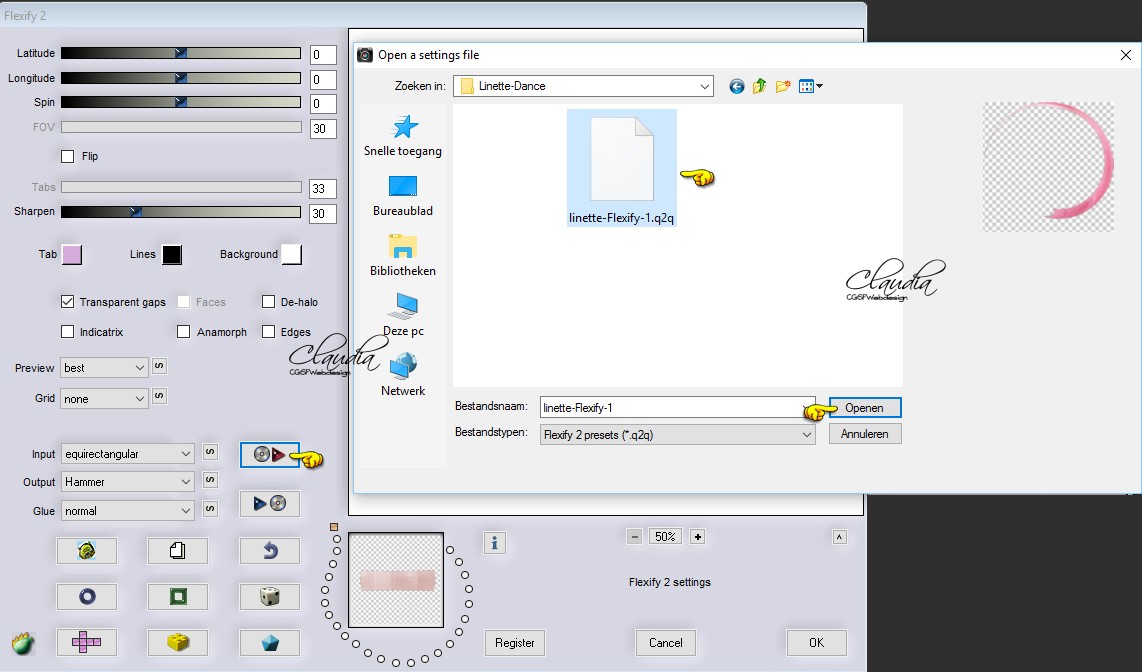Screen dimensions: 1142x672
Task: Click the purple cross layout button
Action: 87,642
